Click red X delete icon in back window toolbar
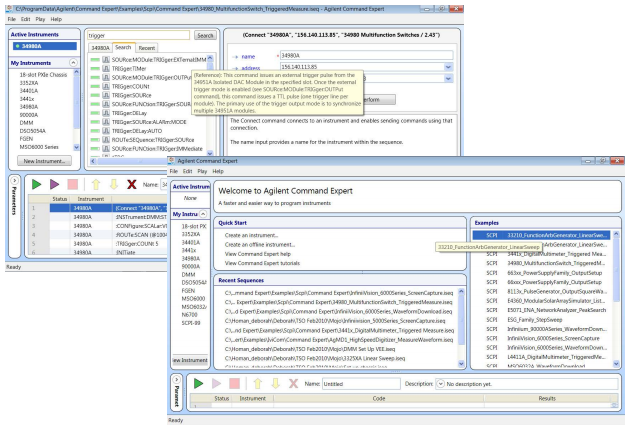 pos(131,185)
